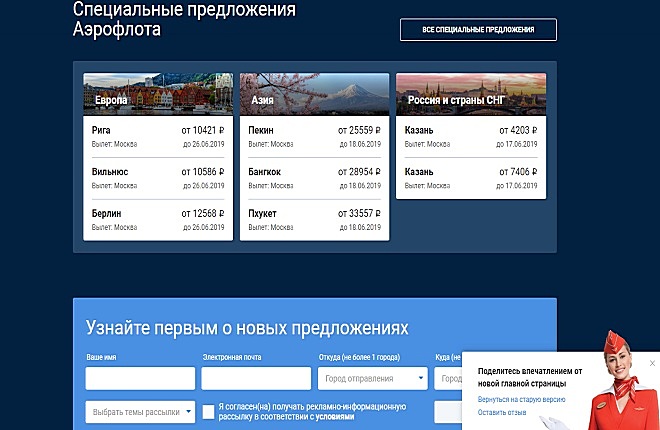Click the Специальные предложения Аэрофлота heading
Screen dimensions: 660x430
point(184,19)
